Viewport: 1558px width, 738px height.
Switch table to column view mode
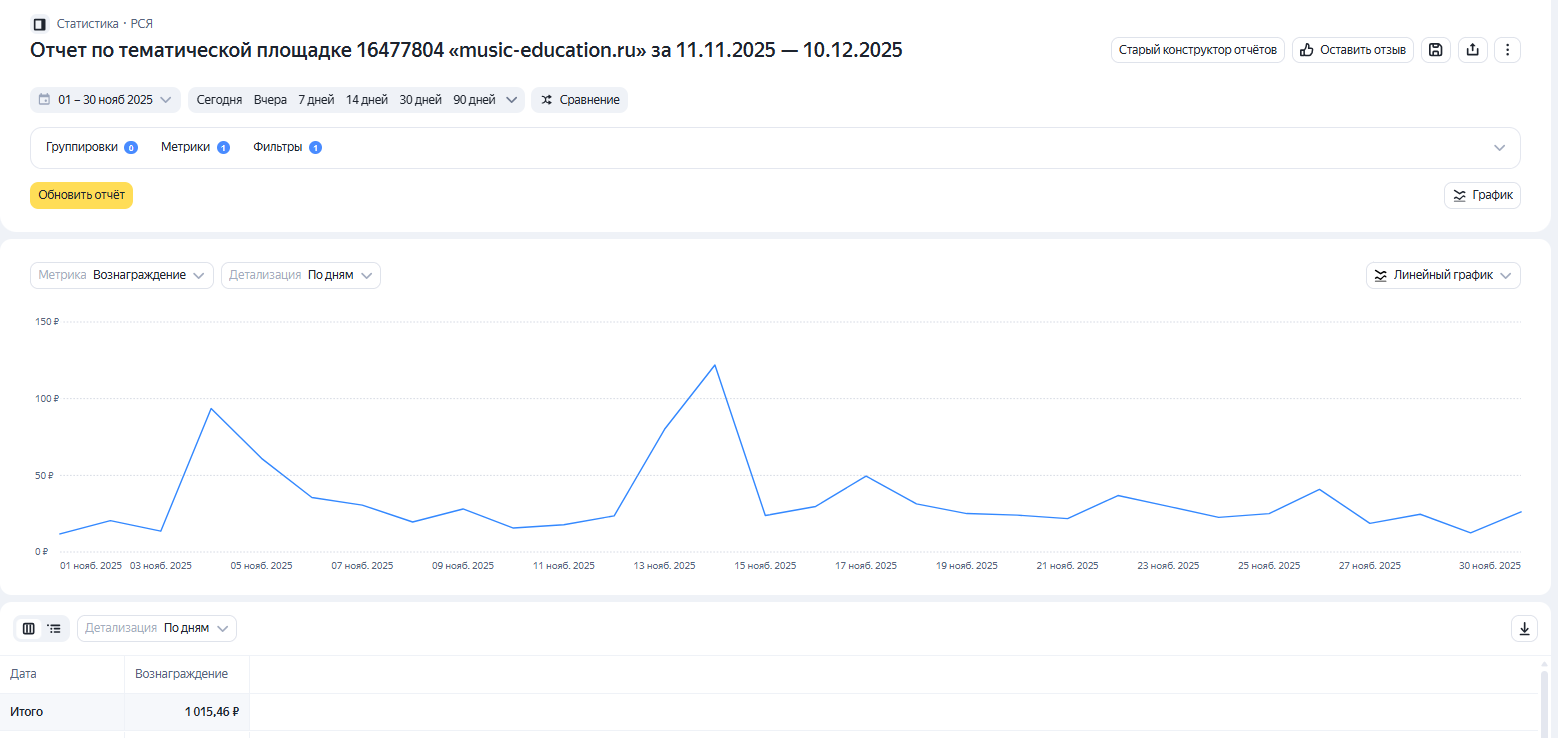(x=29, y=628)
